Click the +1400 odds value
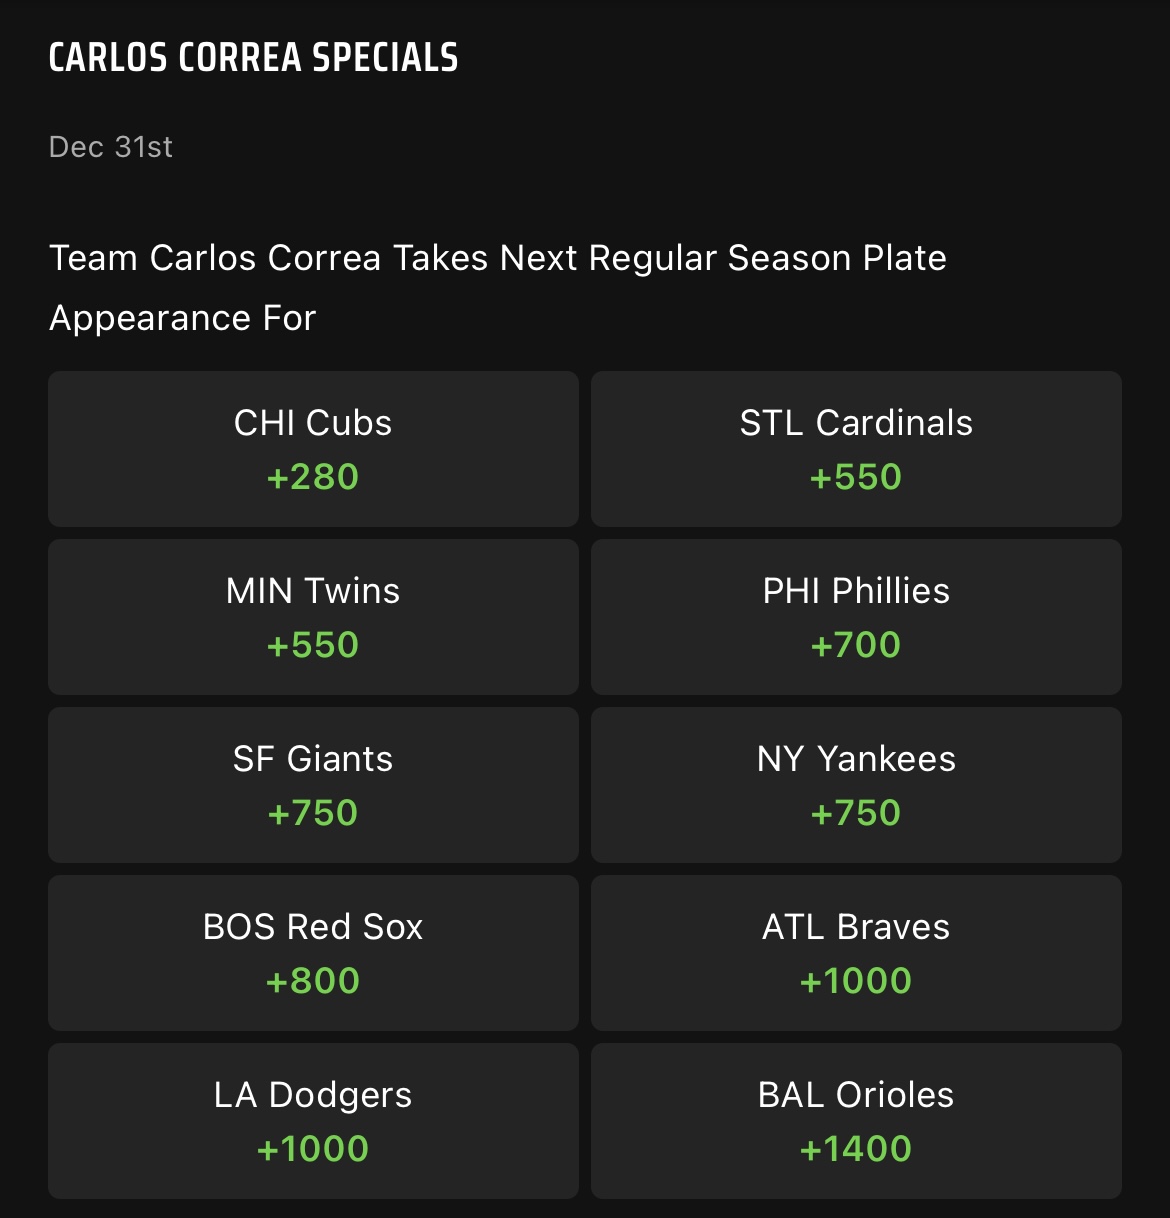The image size is (1170, 1218). [x=856, y=1149]
